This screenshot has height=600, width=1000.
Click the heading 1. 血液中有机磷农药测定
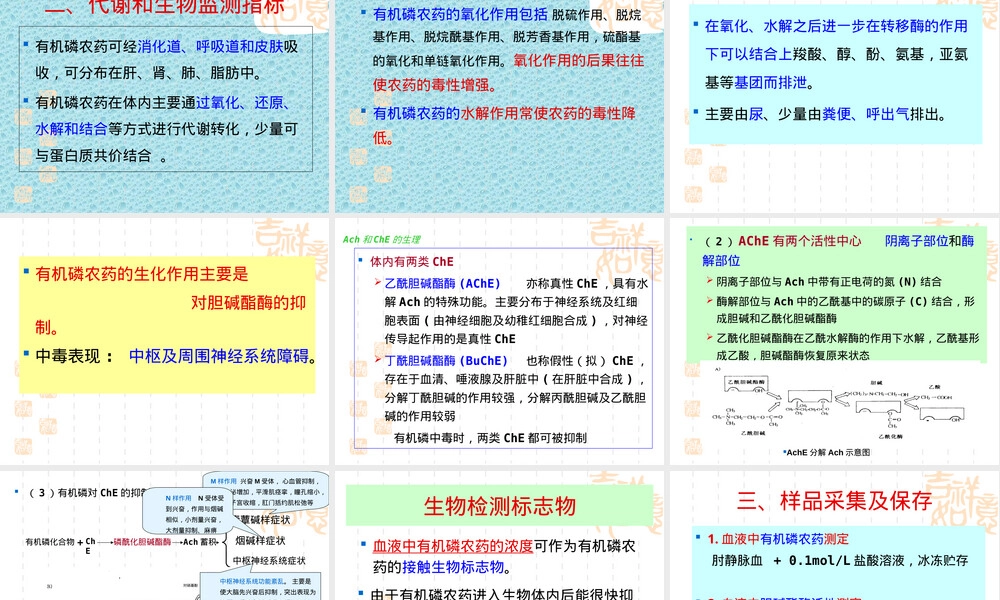pos(778,539)
